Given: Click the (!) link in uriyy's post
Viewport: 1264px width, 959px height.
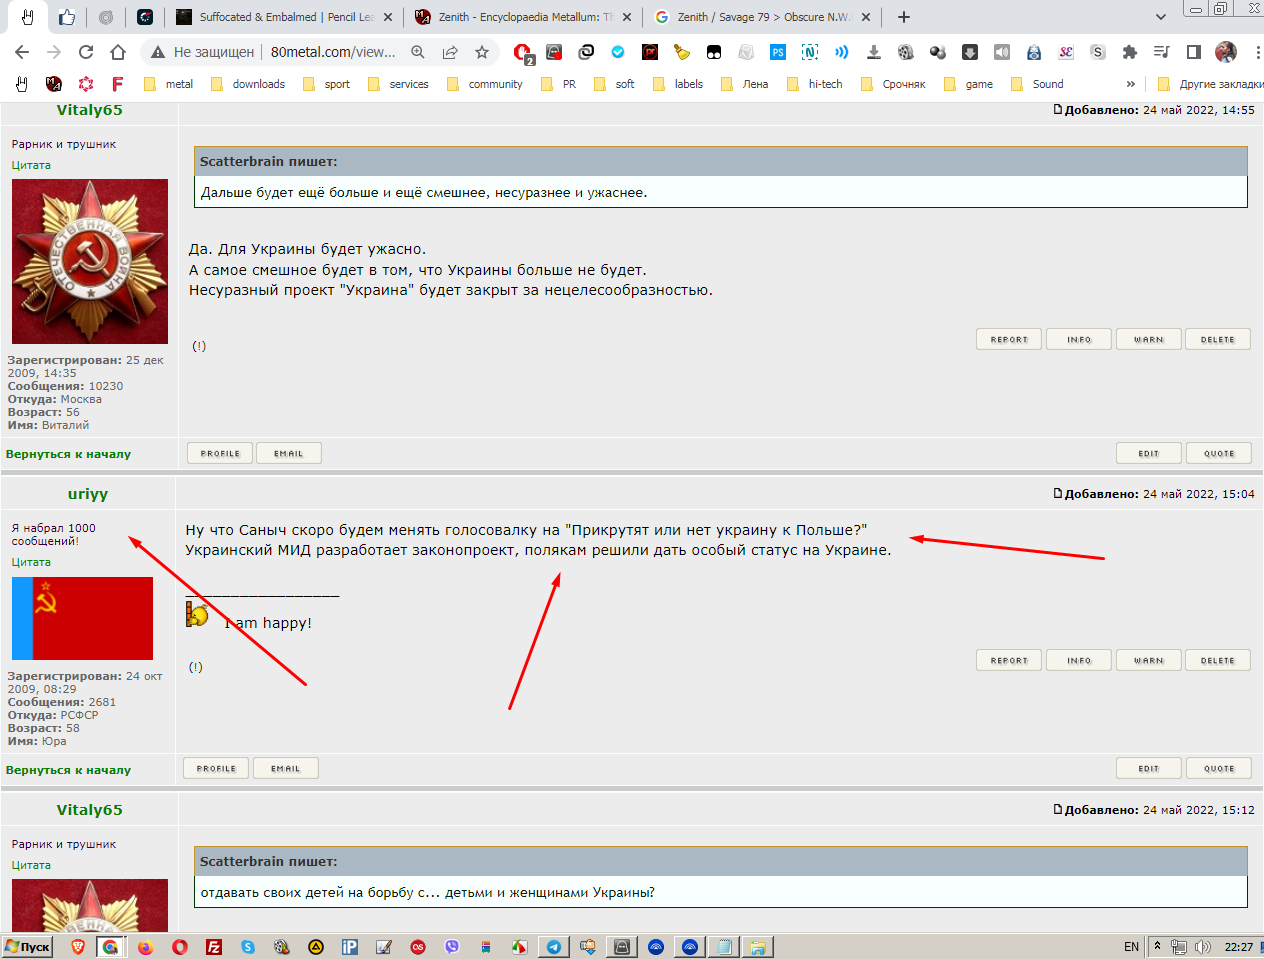Looking at the screenshot, I should click(196, 667).
